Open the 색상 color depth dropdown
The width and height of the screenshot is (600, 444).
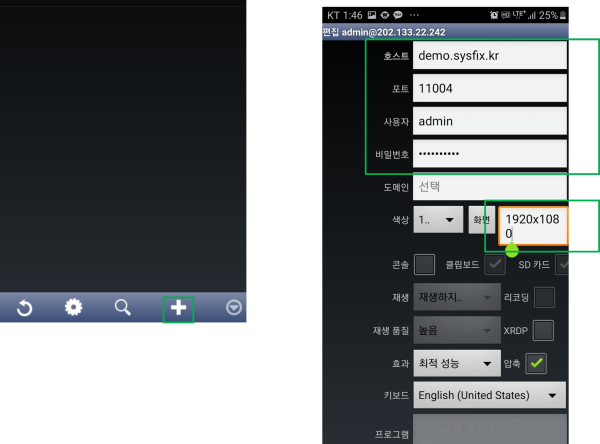point(437,219)
